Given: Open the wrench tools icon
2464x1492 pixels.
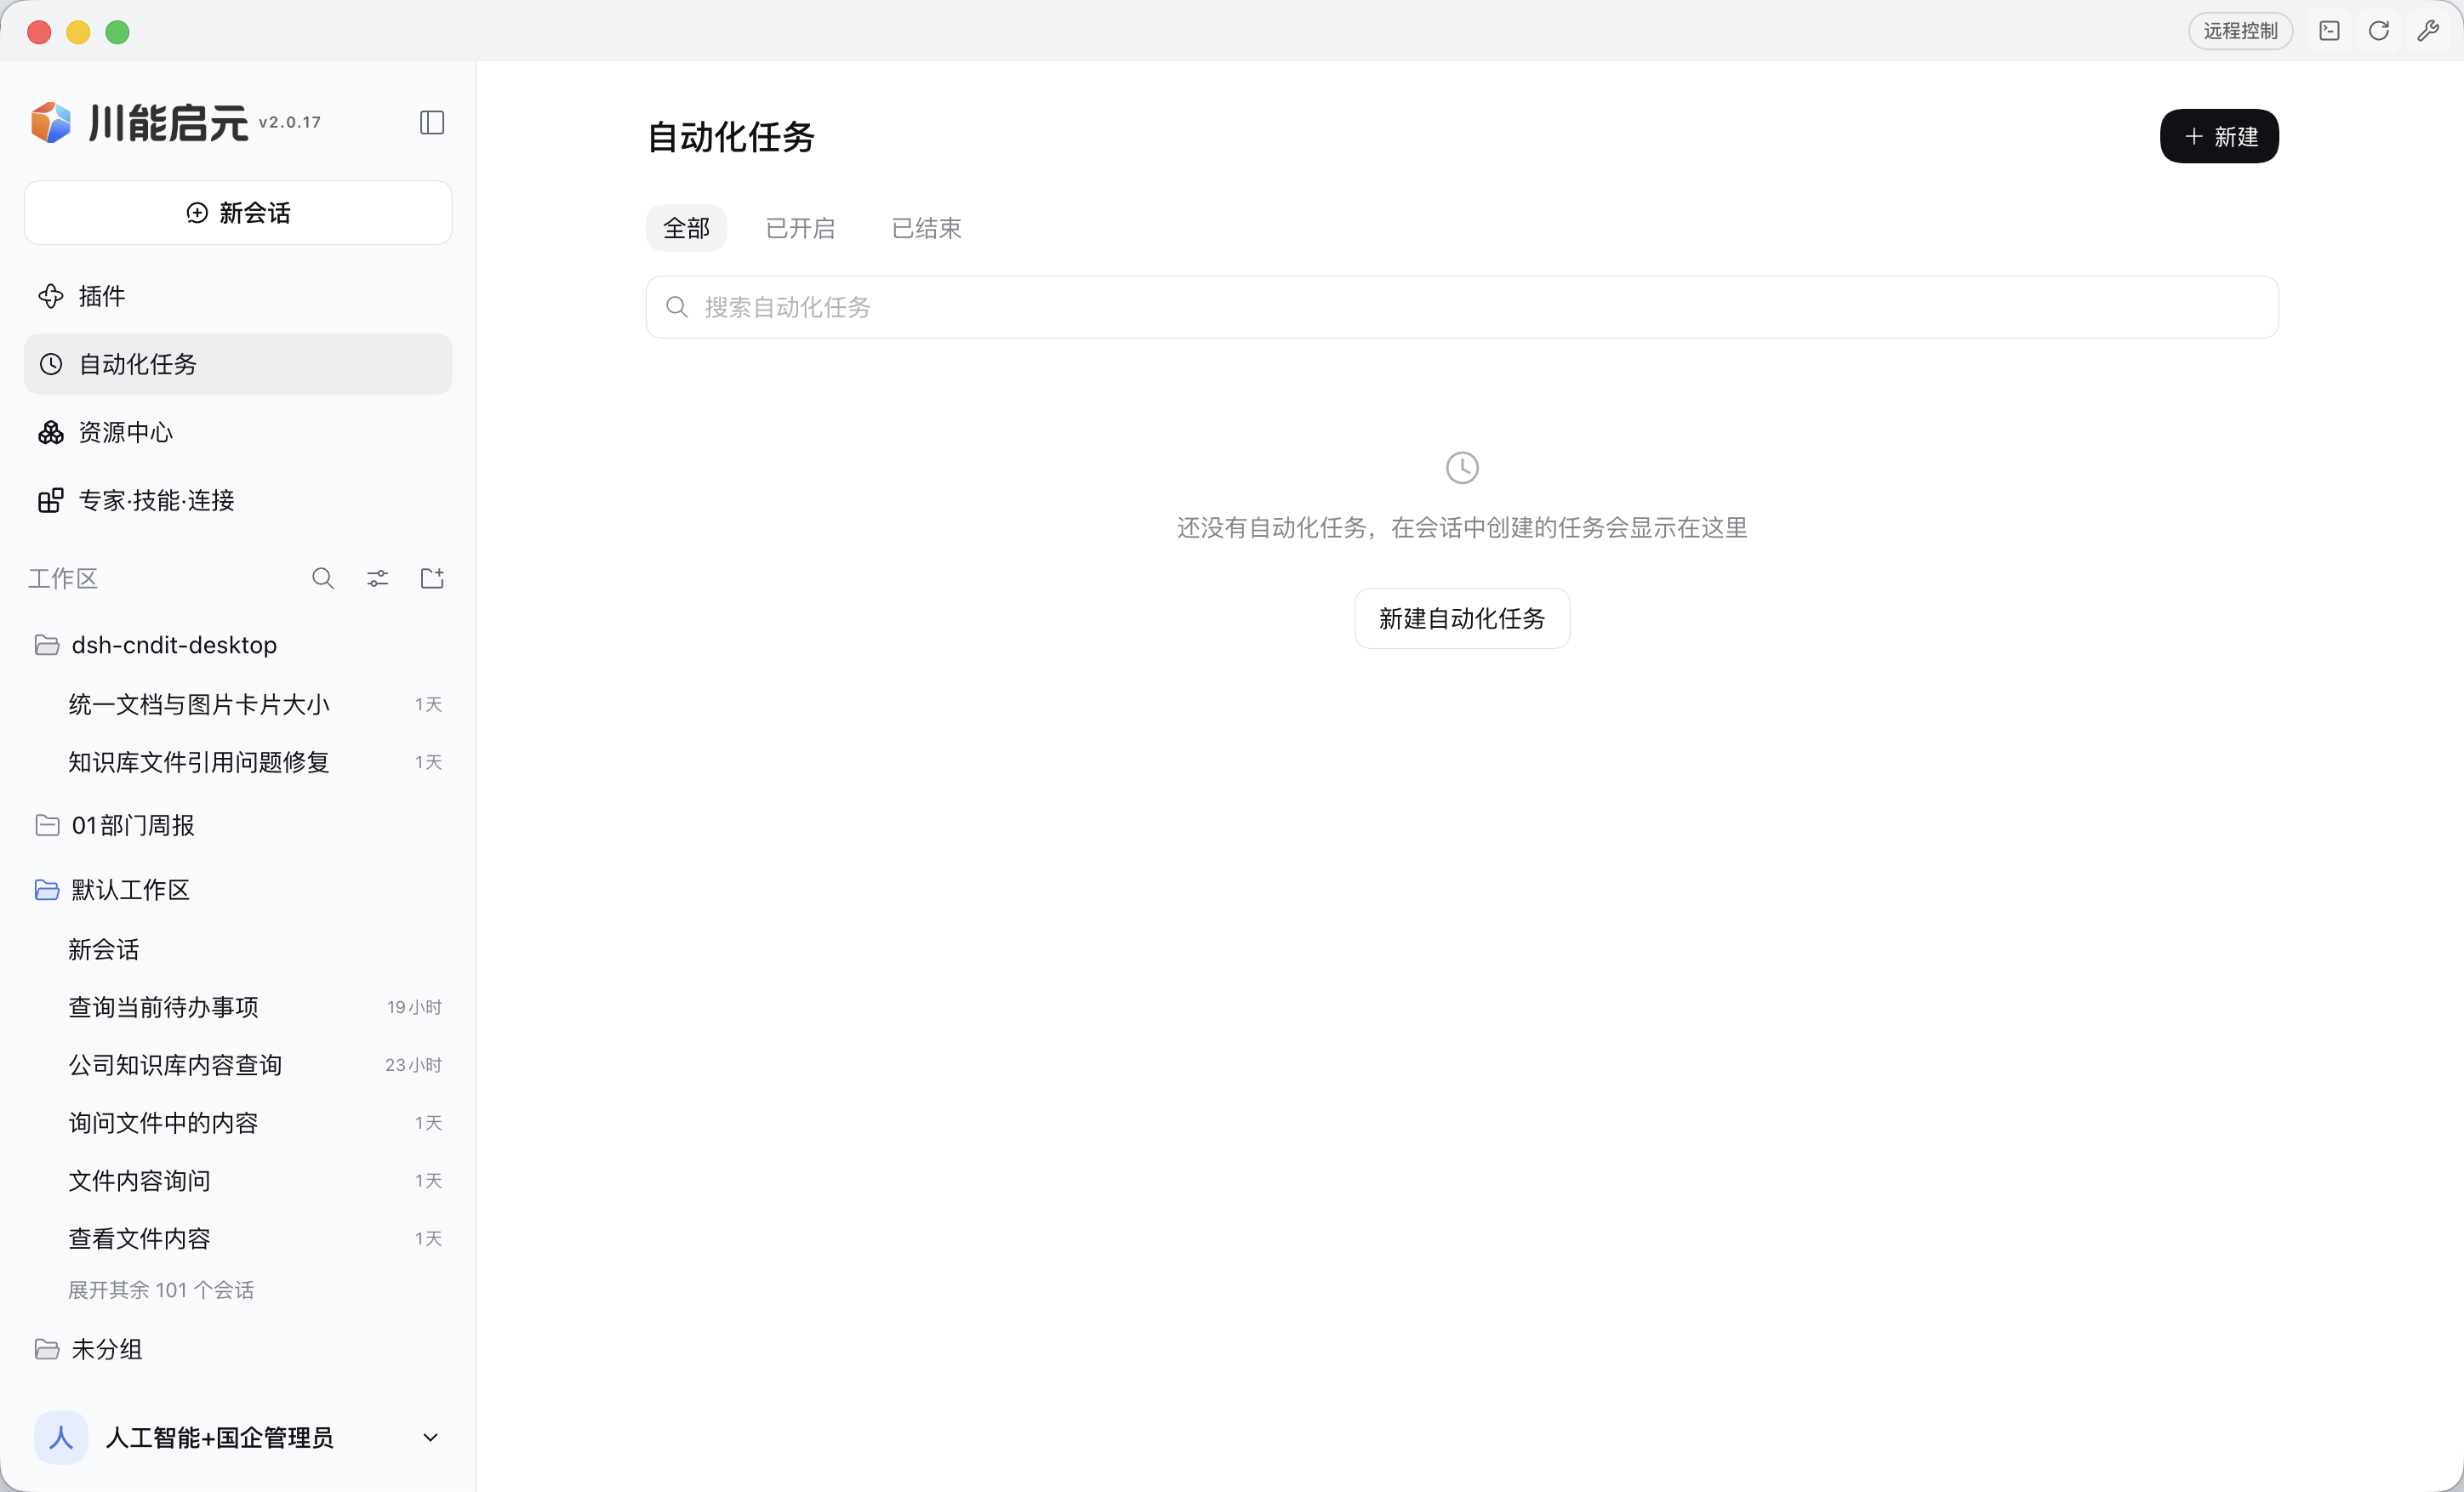Looking at the screenshot, I should point(2428,31).
